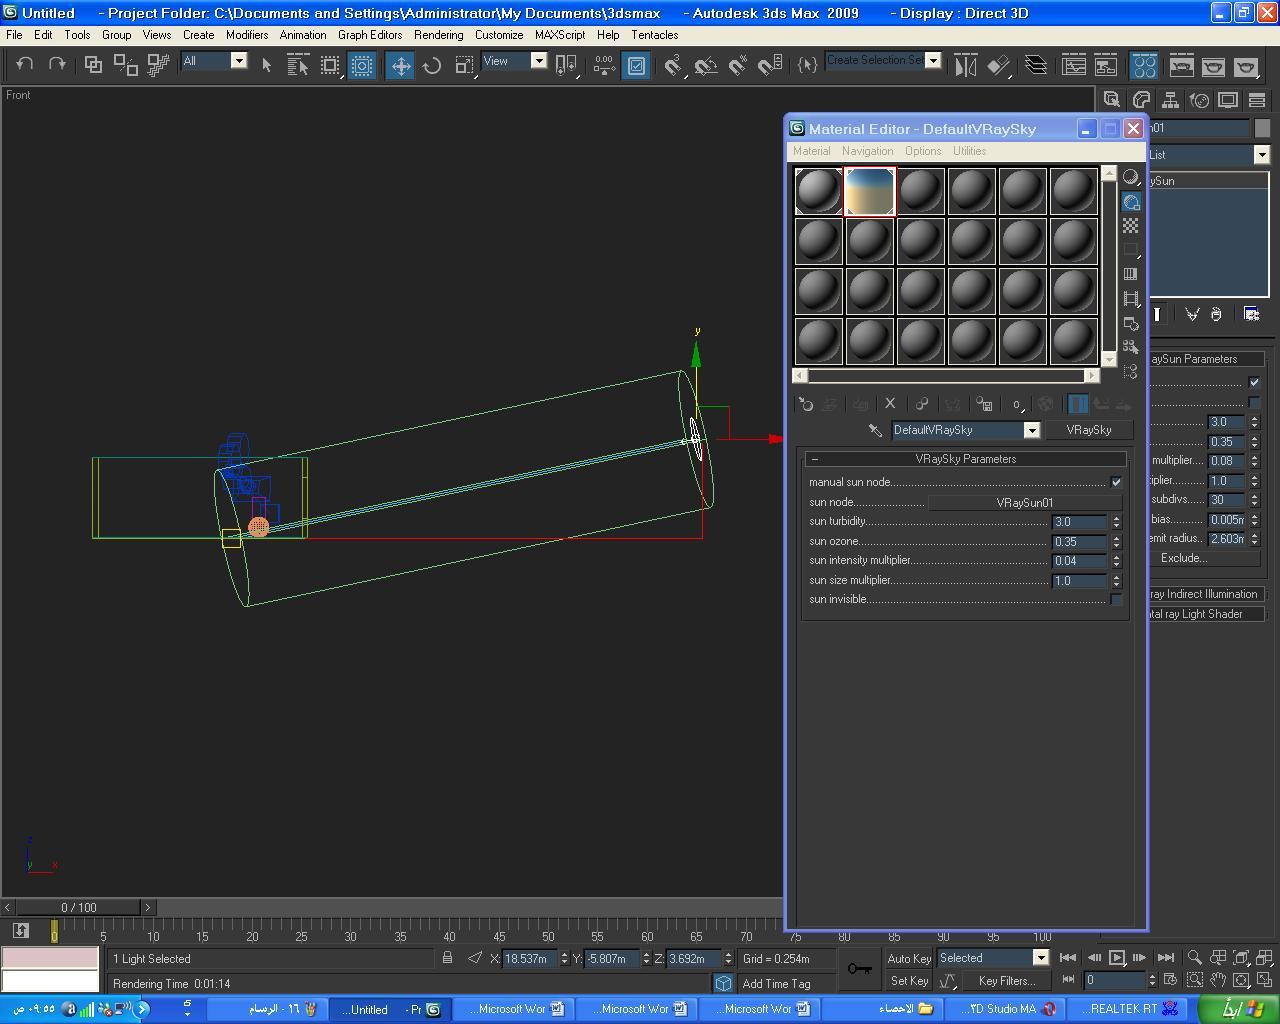The image size is (1280, 1024).
Task: Toggle Material Editor background checker icon
Action: point(1131,226)
